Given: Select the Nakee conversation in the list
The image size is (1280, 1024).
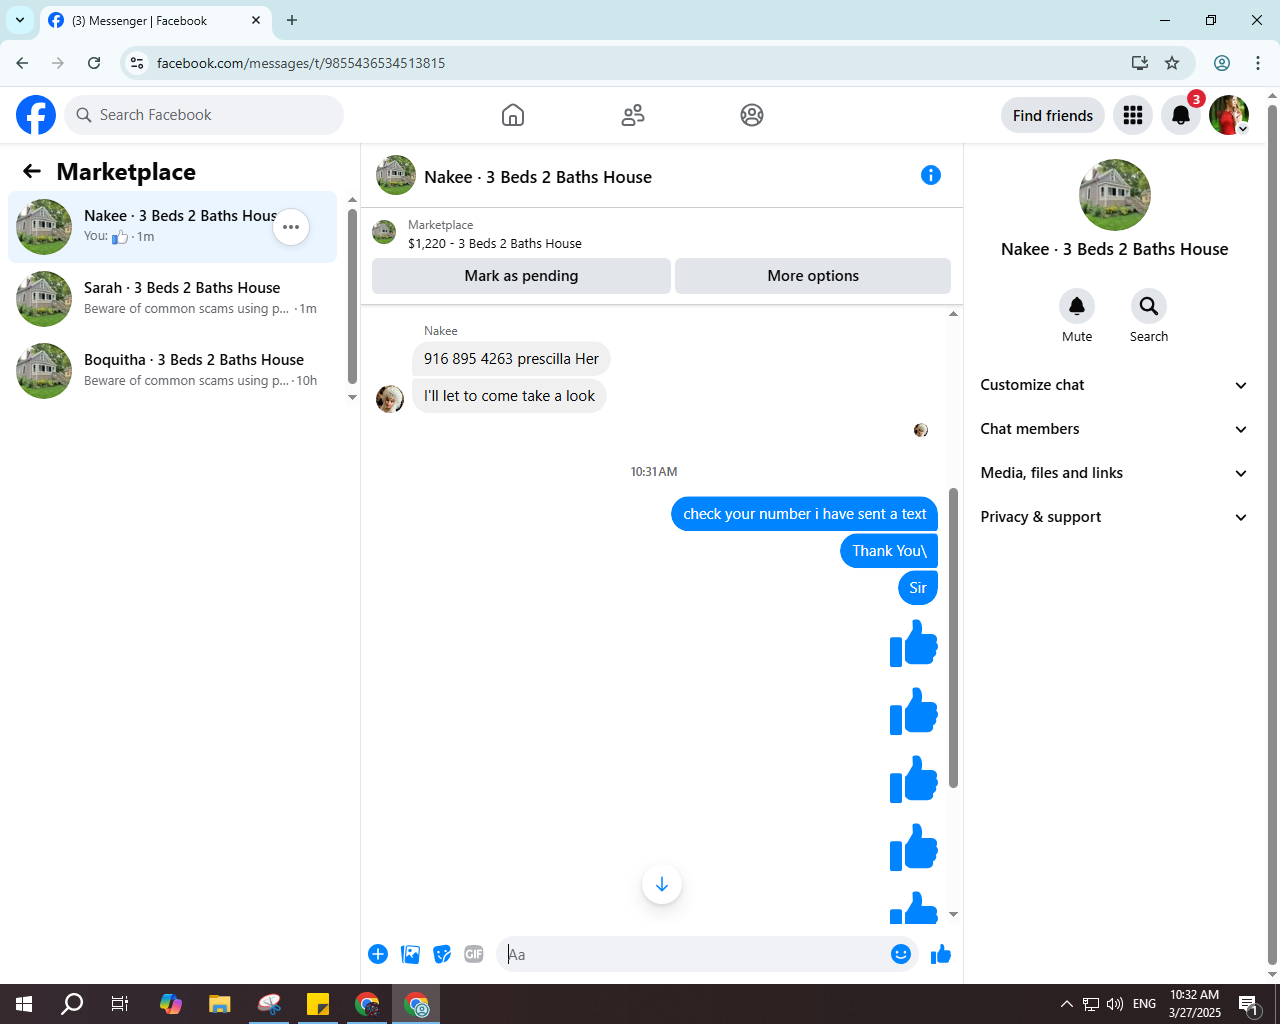Looking at the screenshot, I should coord(172,227).
